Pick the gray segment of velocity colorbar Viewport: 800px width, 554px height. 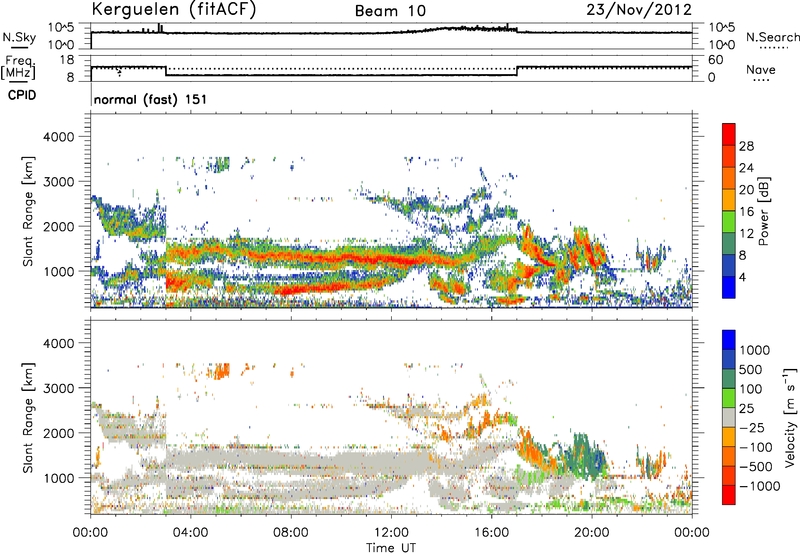pos(729,417)
